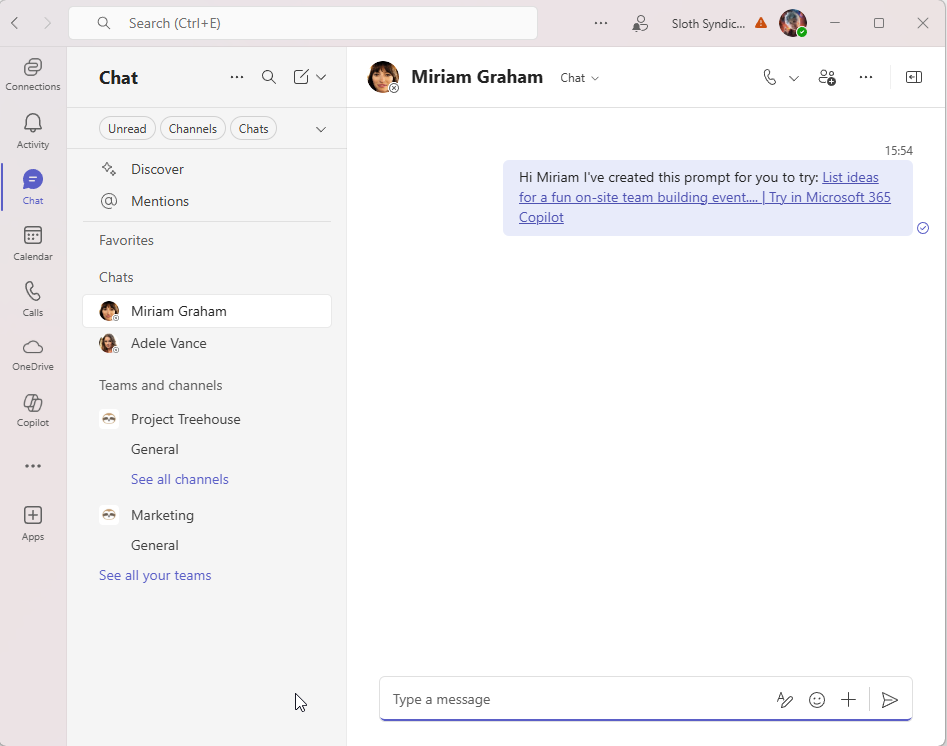Open the emoji picker

(817, 699)
